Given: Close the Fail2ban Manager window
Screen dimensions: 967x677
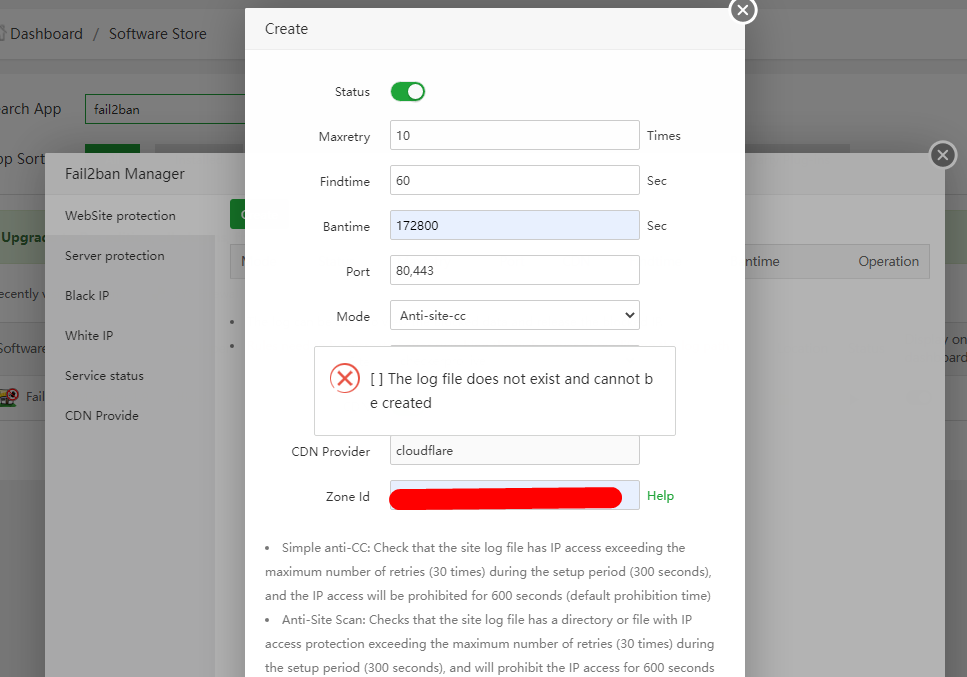Looking at the screenshot, I should (x=943, y=155).
